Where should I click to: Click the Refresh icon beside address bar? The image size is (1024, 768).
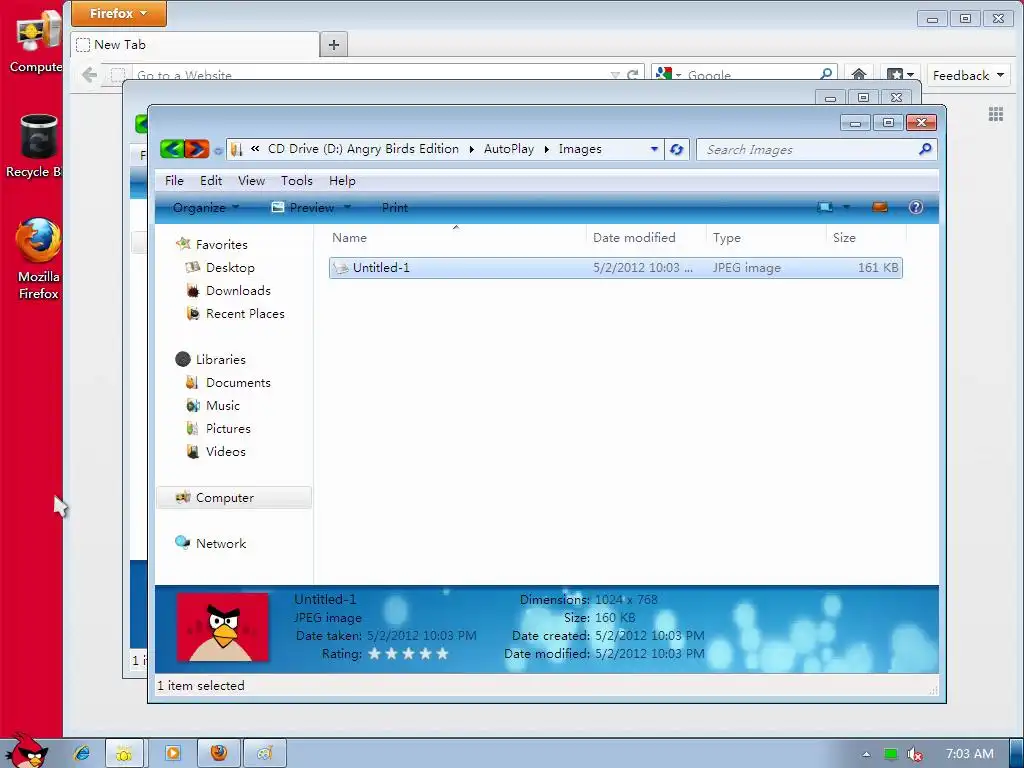tap(677, 150)
